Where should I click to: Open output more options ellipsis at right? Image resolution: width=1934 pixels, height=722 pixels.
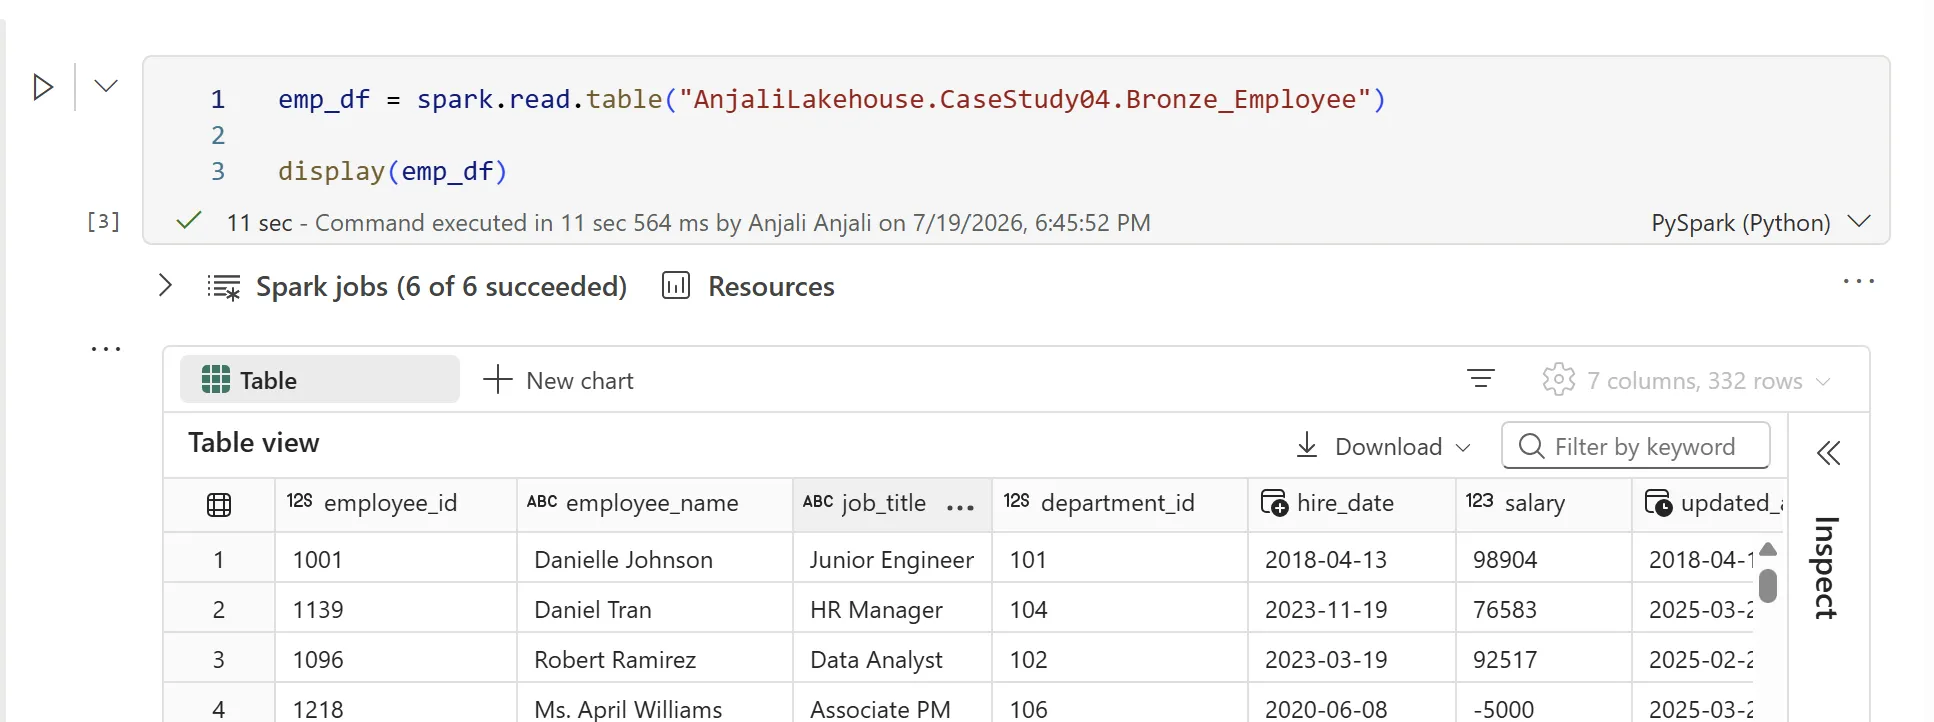click(1858, 282)
